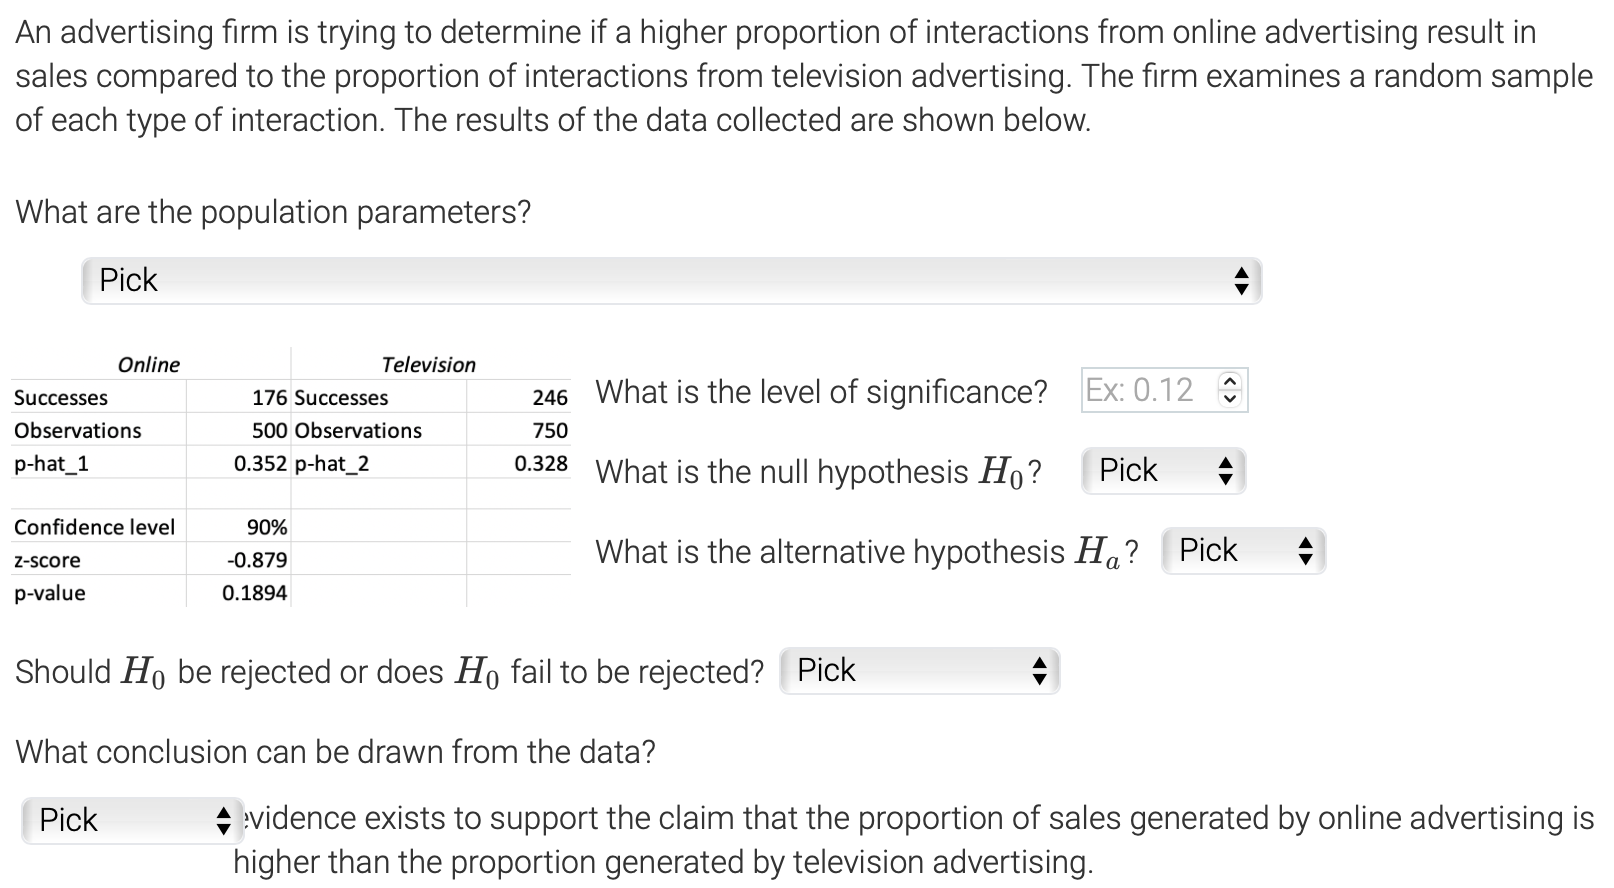Open the population parameters Pick dropdown
Image resolution: width=1614 pixels, height=888 pixels.
pyautogui.click(x=671, y=281)
